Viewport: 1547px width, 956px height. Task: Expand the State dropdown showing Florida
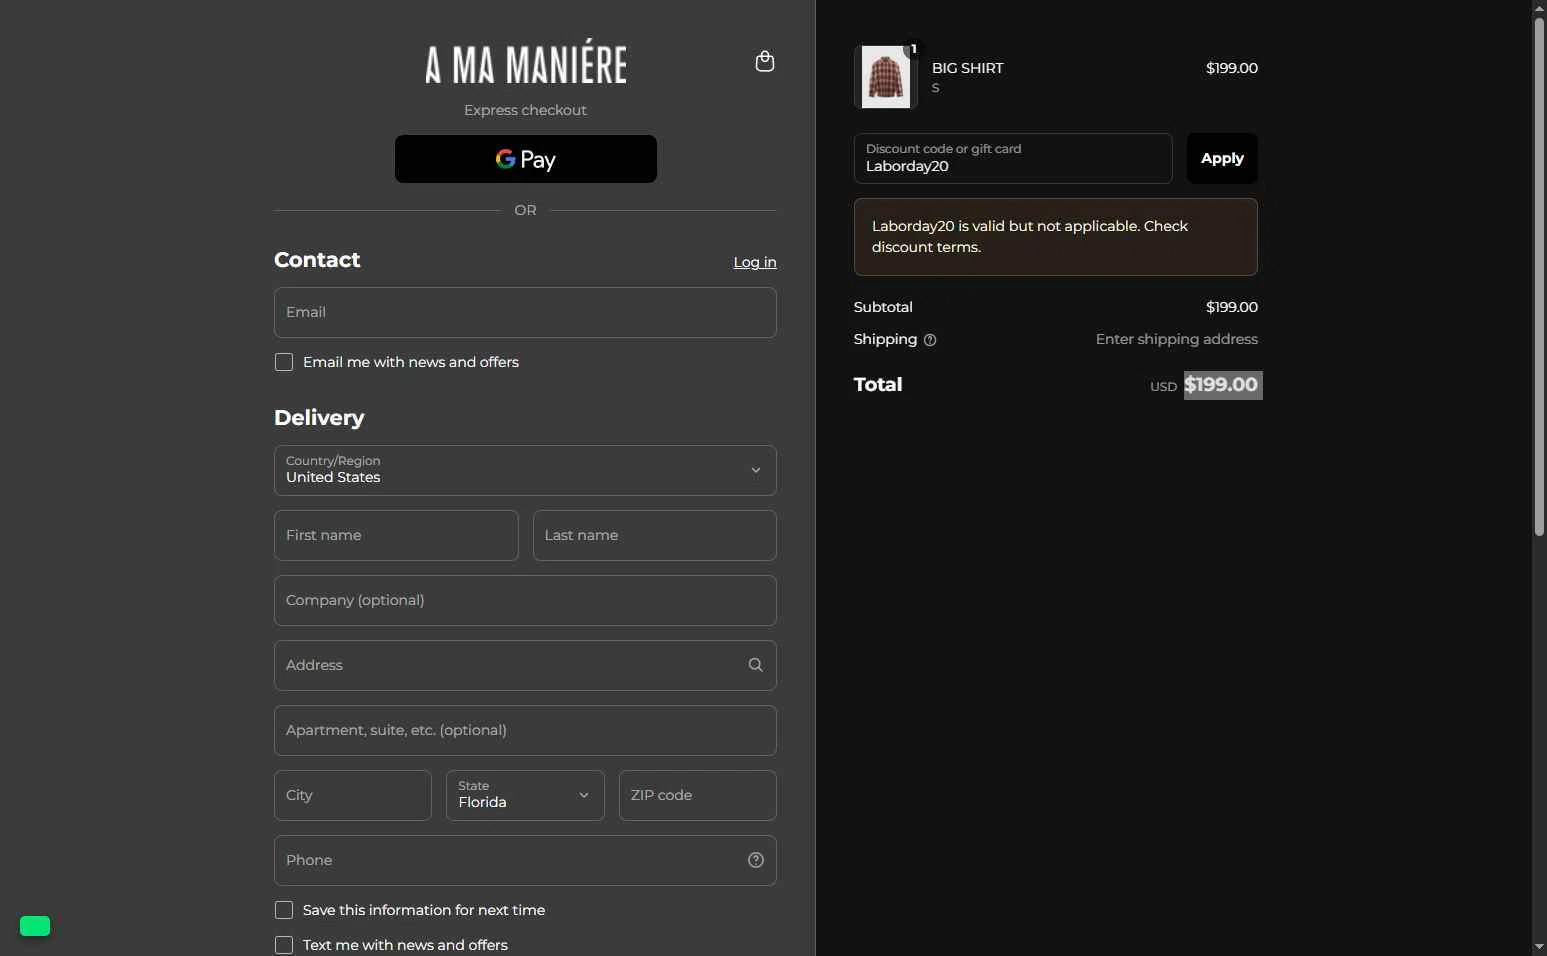pos(525,795)
